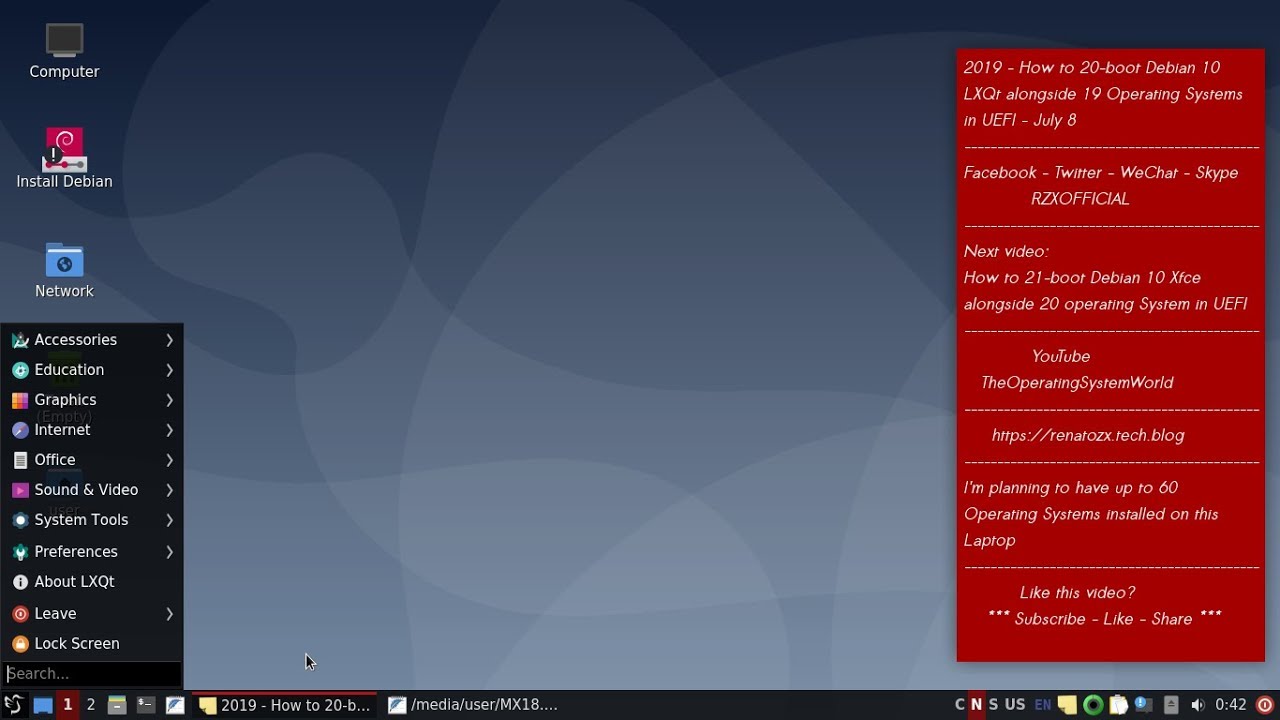Expand the Internet submenu arrow
1280x720 pixels.
(170, 430)
